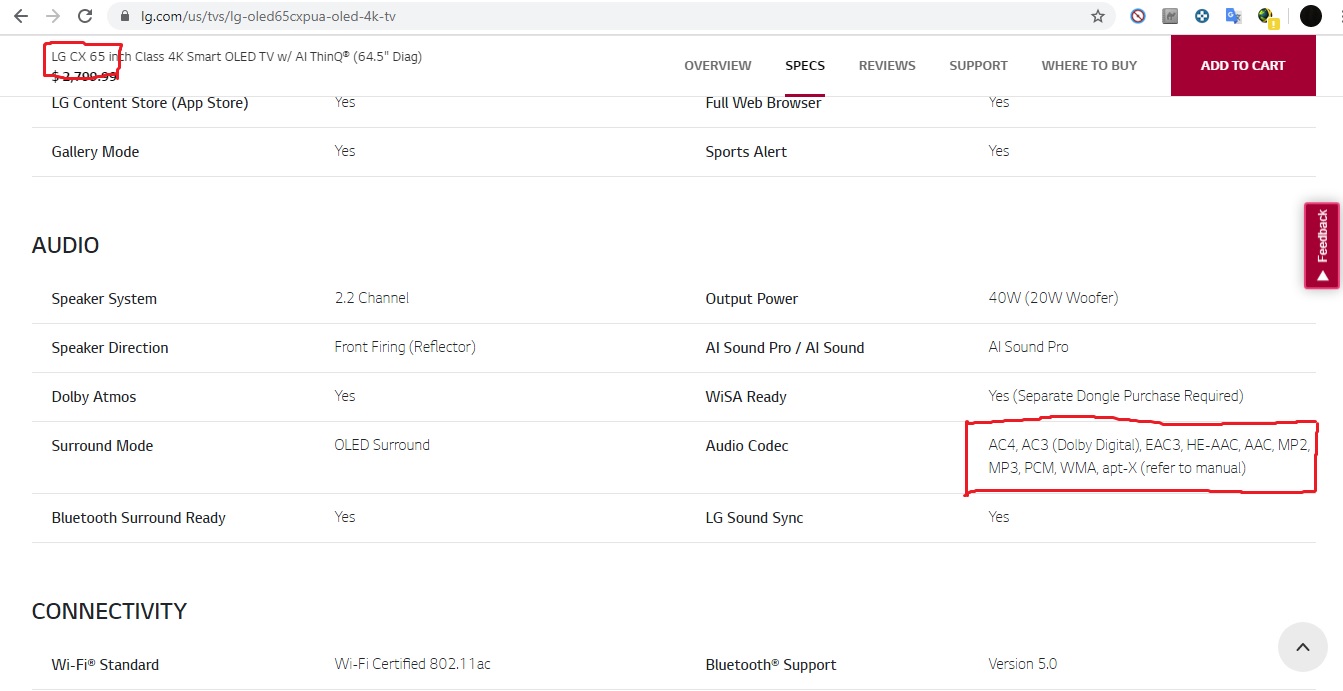Open the Google Translate extension
1343x691 pixels.
(1234, 16)
